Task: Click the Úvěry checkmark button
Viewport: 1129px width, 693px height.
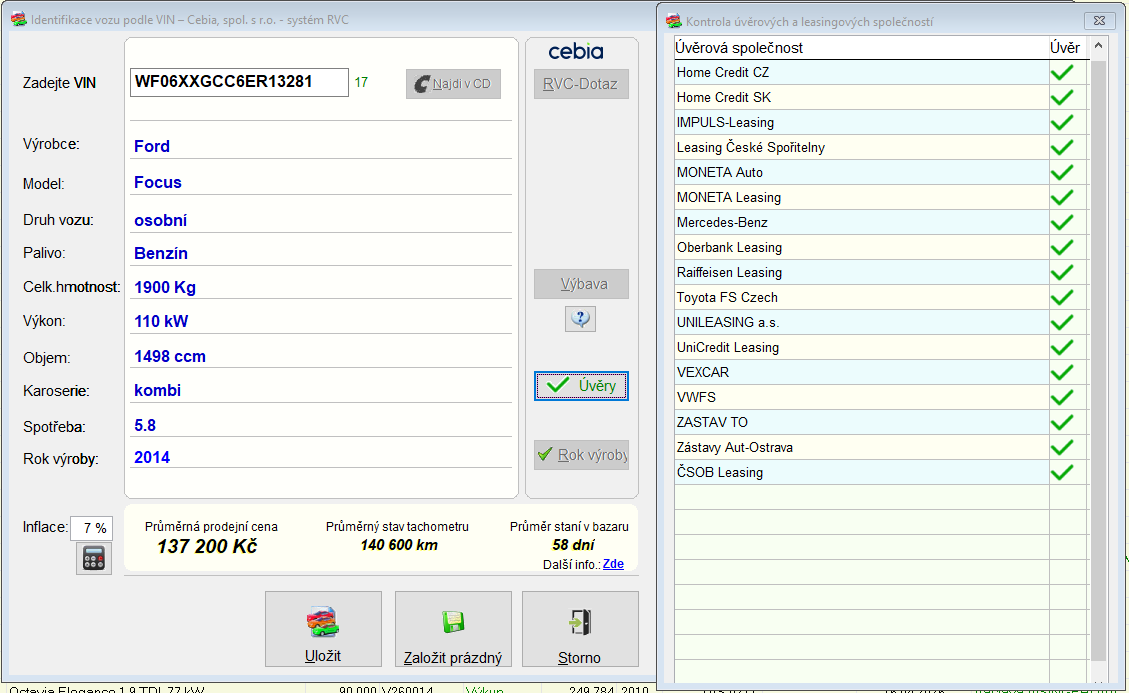Action: pyautogui.click(x=581, y=385)
